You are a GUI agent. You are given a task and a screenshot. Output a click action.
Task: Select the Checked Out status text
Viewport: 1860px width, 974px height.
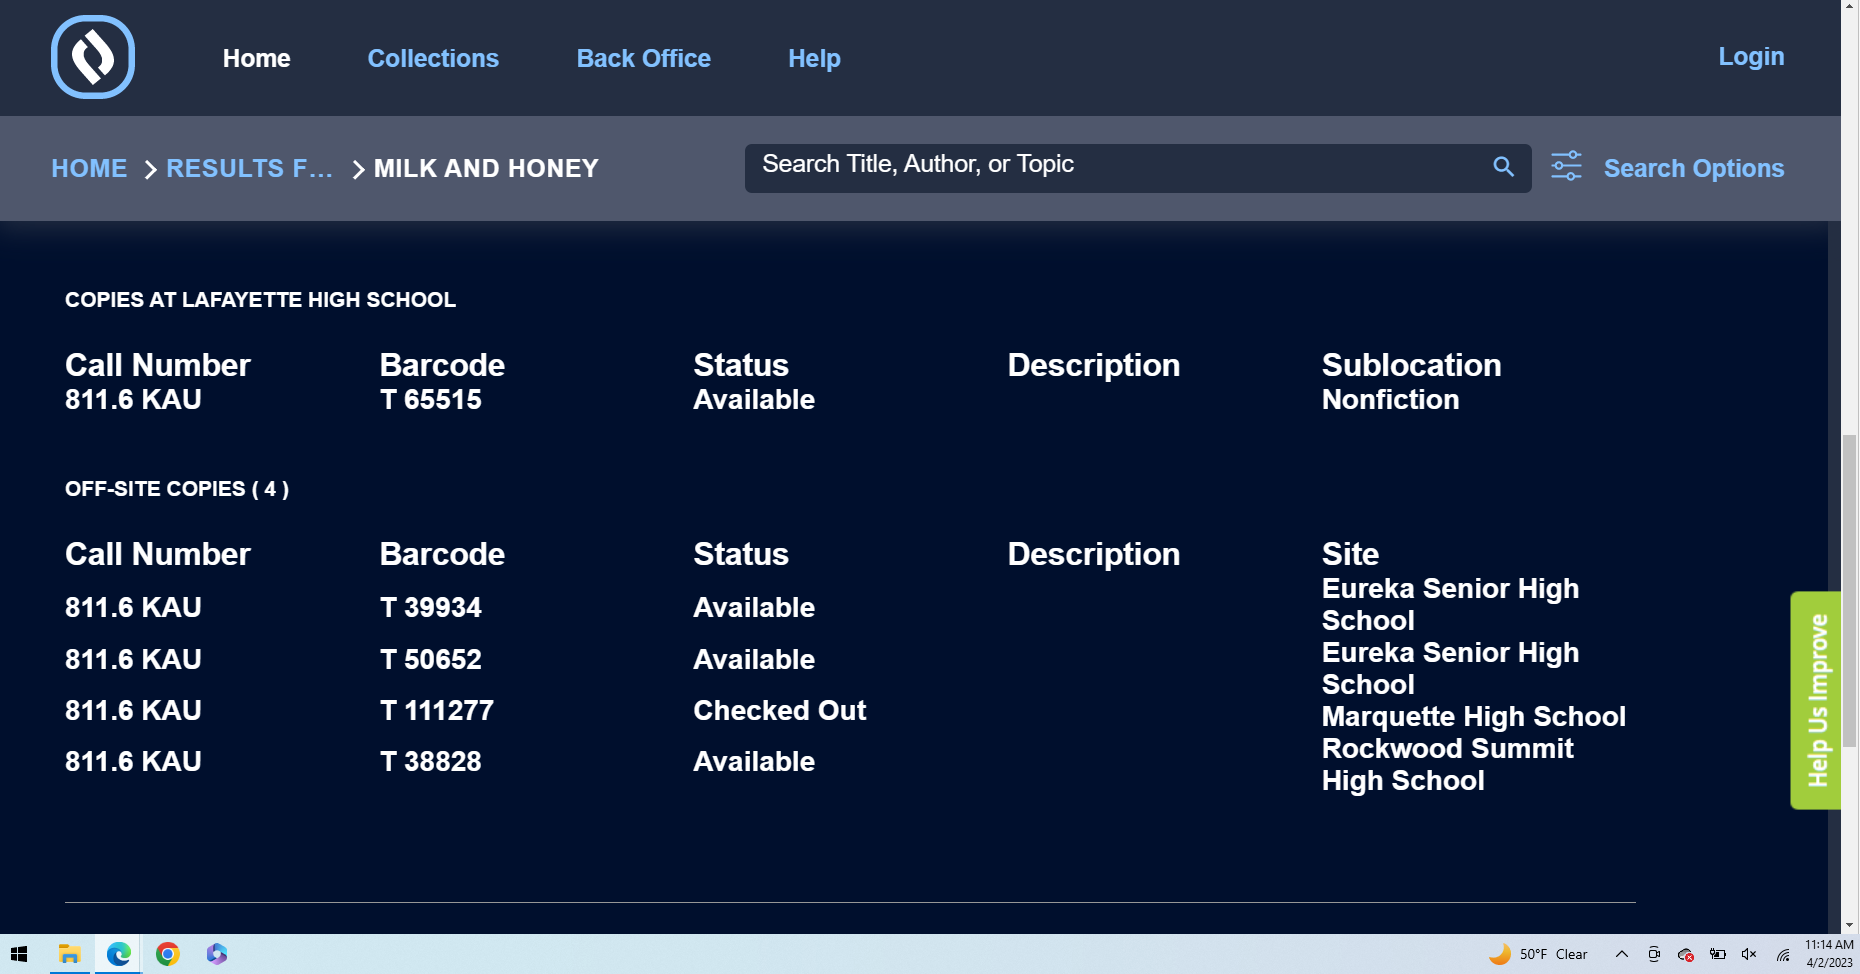pyautogui.click(x=779, y=710)
